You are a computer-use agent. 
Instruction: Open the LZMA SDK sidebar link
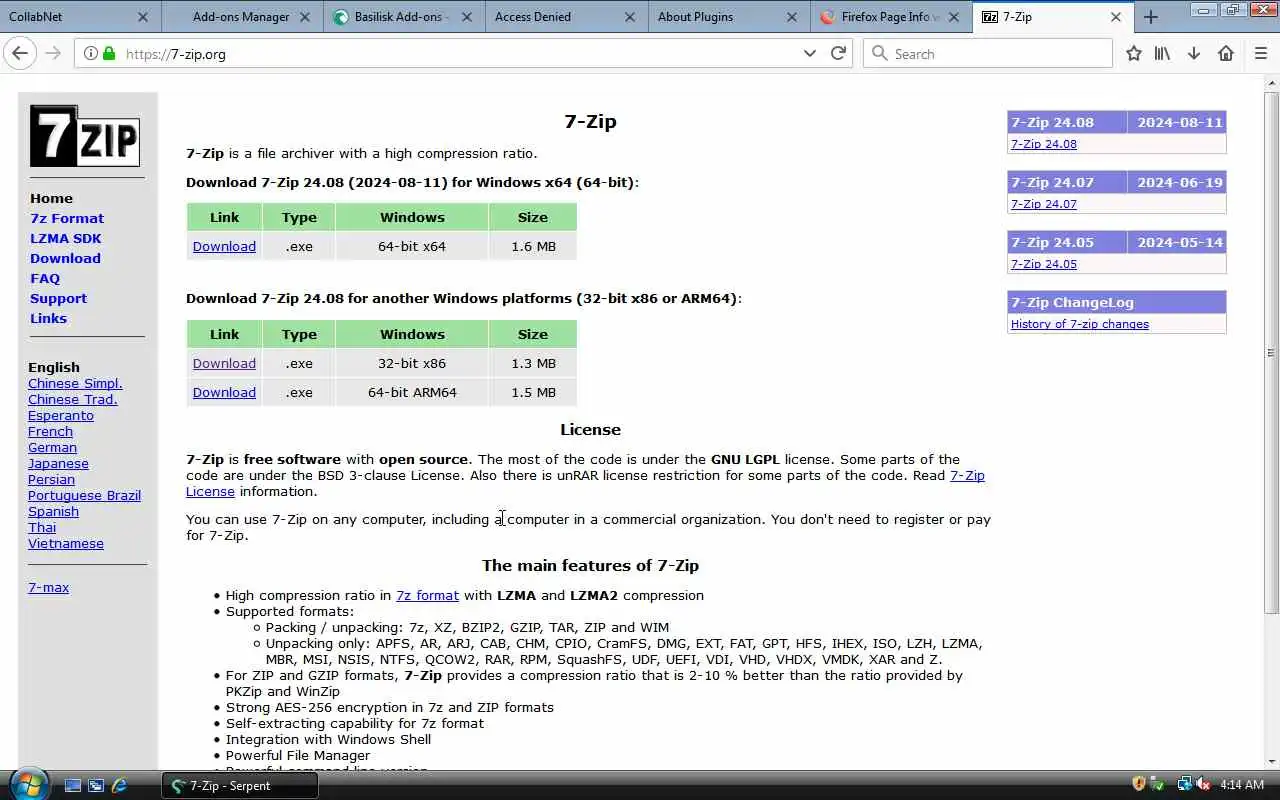click(x=65, y=238)
